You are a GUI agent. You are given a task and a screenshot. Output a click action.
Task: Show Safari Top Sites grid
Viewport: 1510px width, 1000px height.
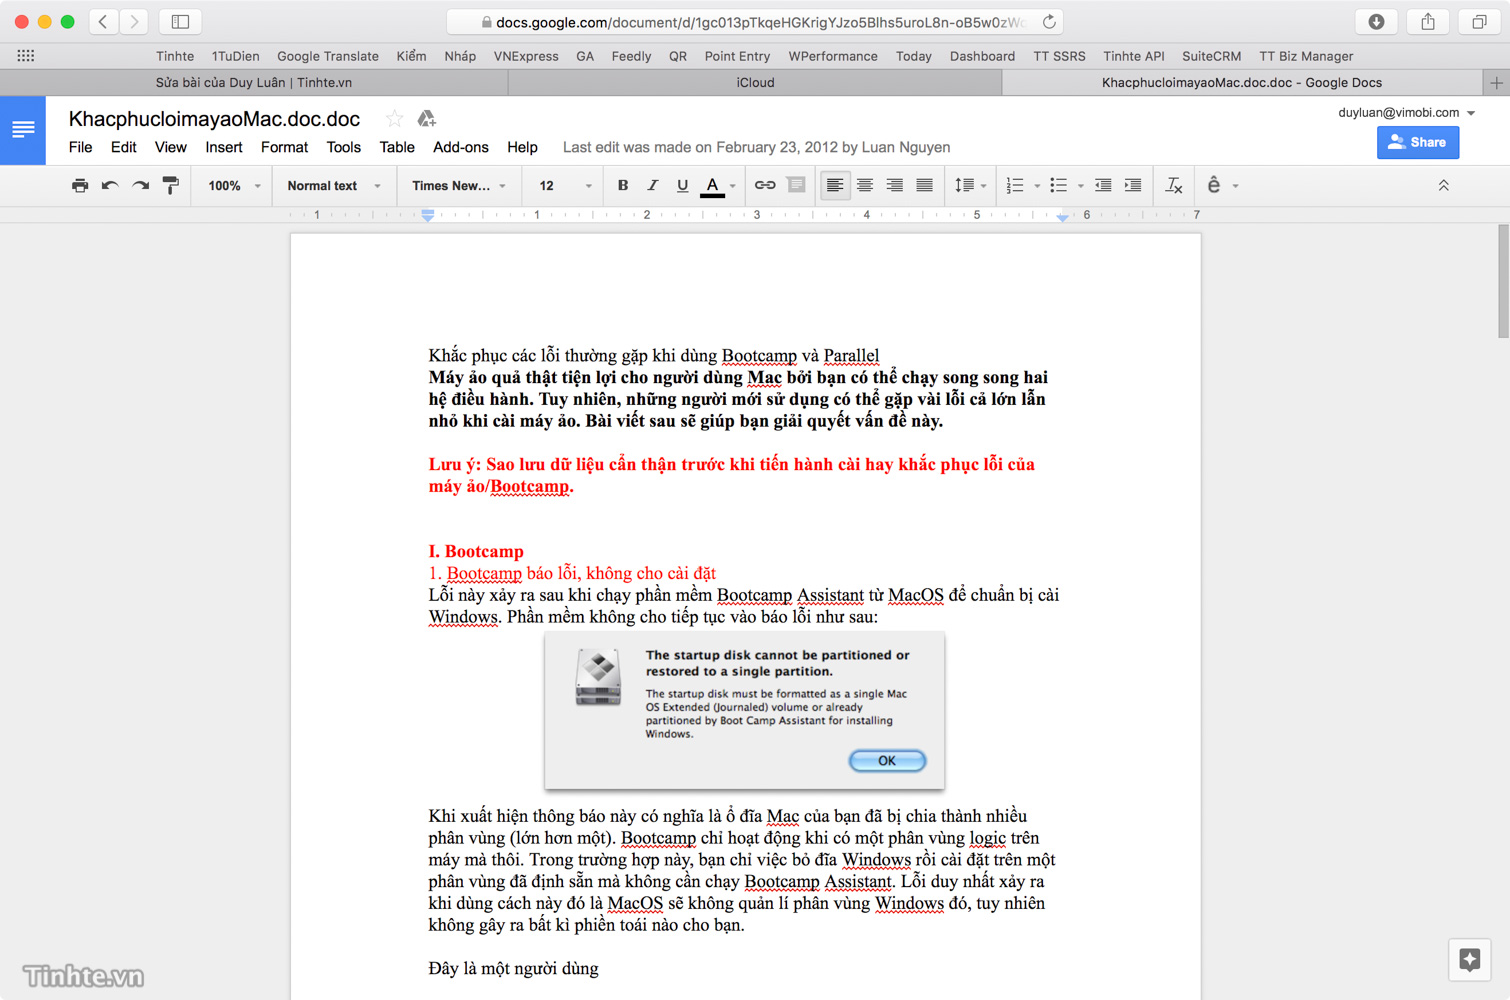[x=26, y=56]
